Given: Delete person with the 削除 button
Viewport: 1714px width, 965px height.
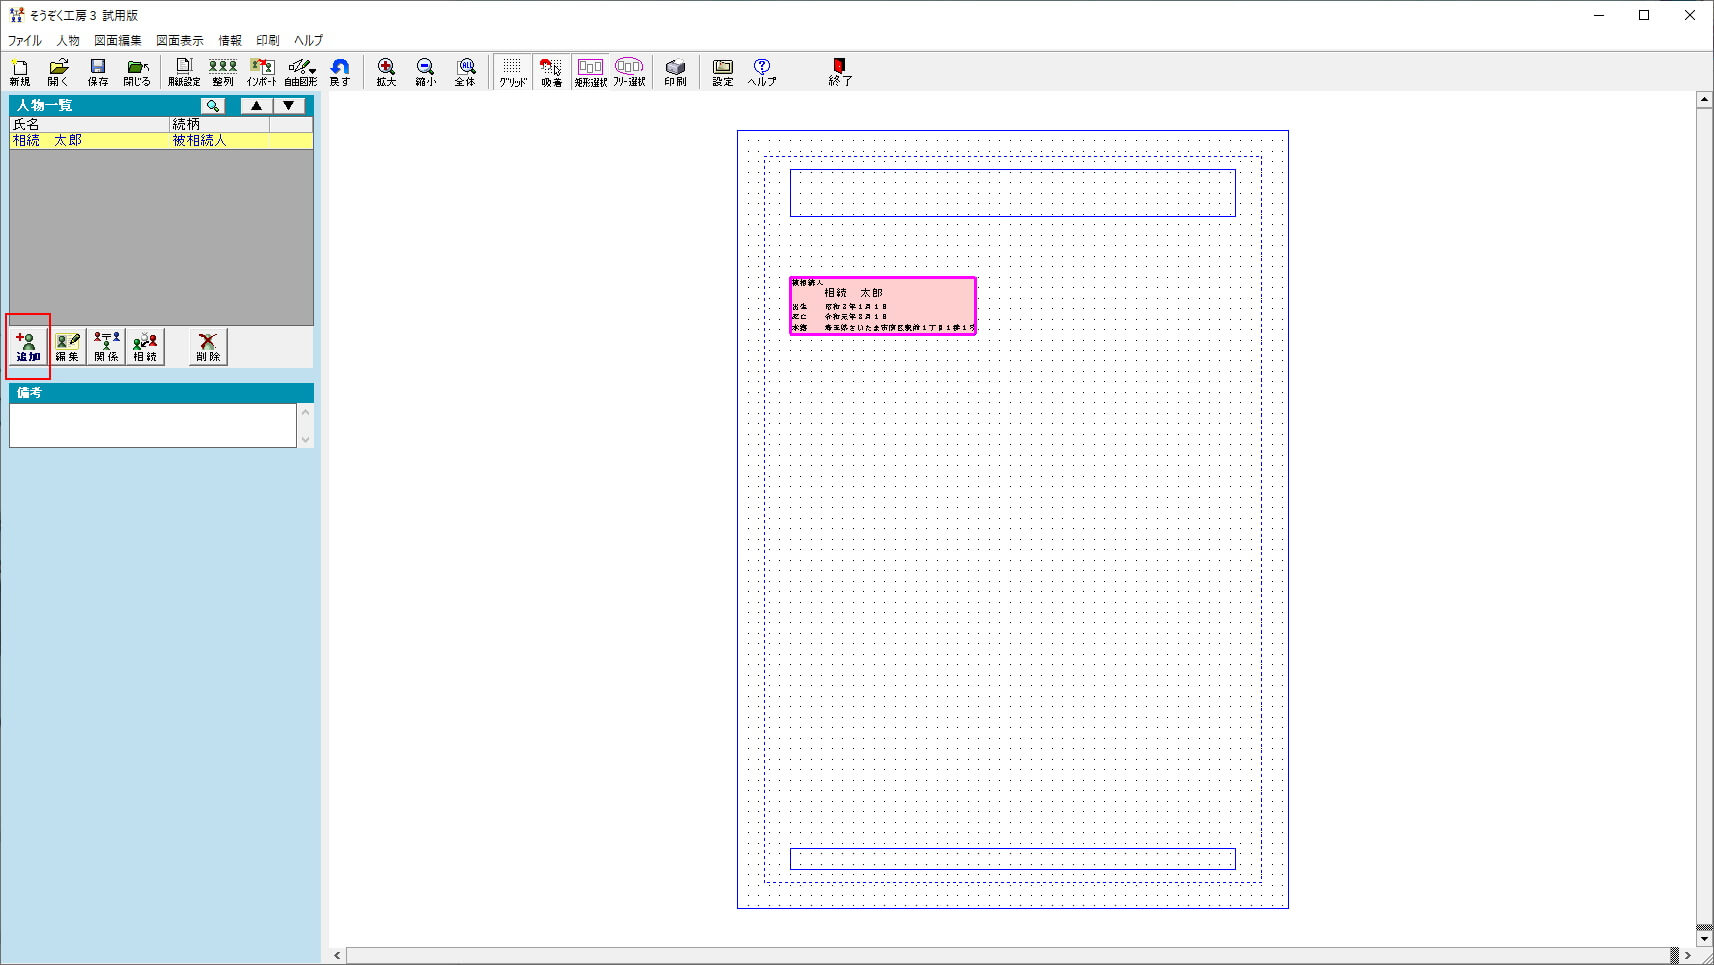Looking at the screenshot, I should click(x=208, y=347).
